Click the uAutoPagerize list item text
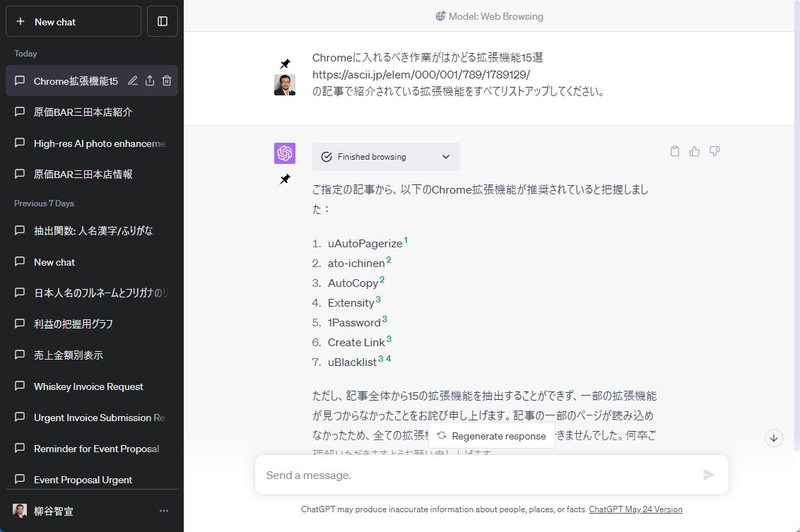The height and width of the screenshot is (532, 800). click(365, 244)
